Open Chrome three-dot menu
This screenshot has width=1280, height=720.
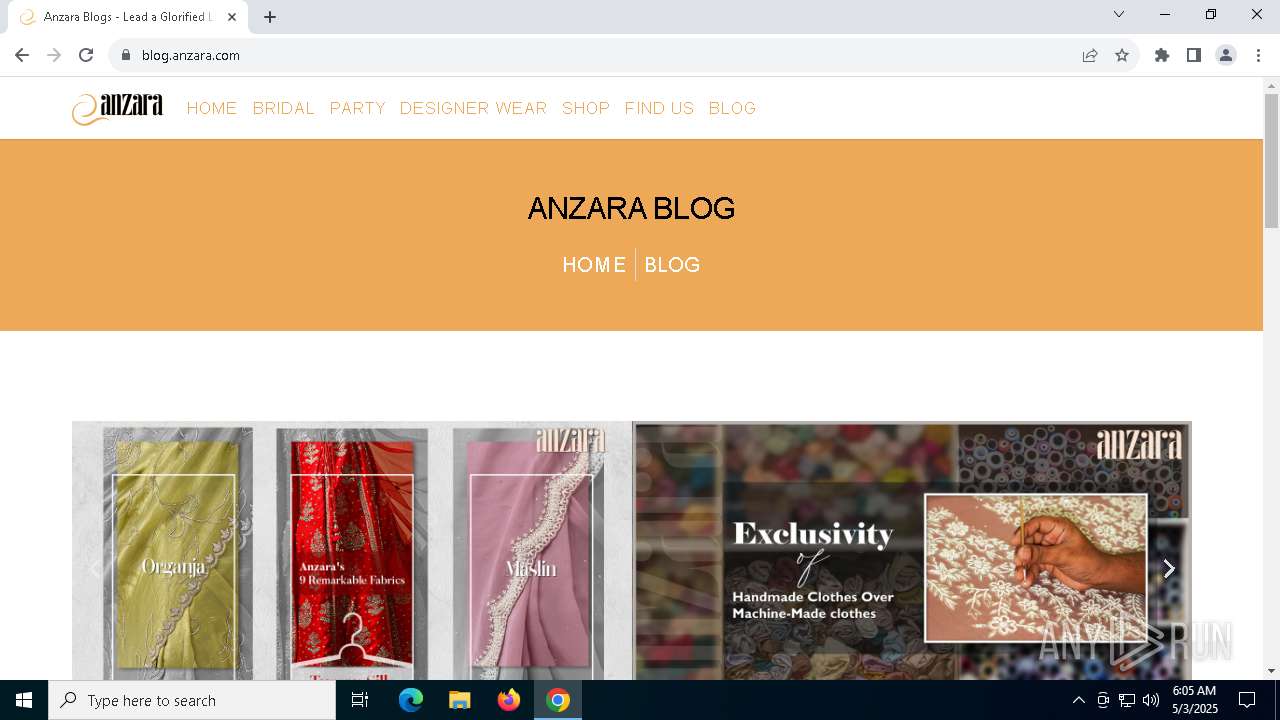(x=1258, y=55)
